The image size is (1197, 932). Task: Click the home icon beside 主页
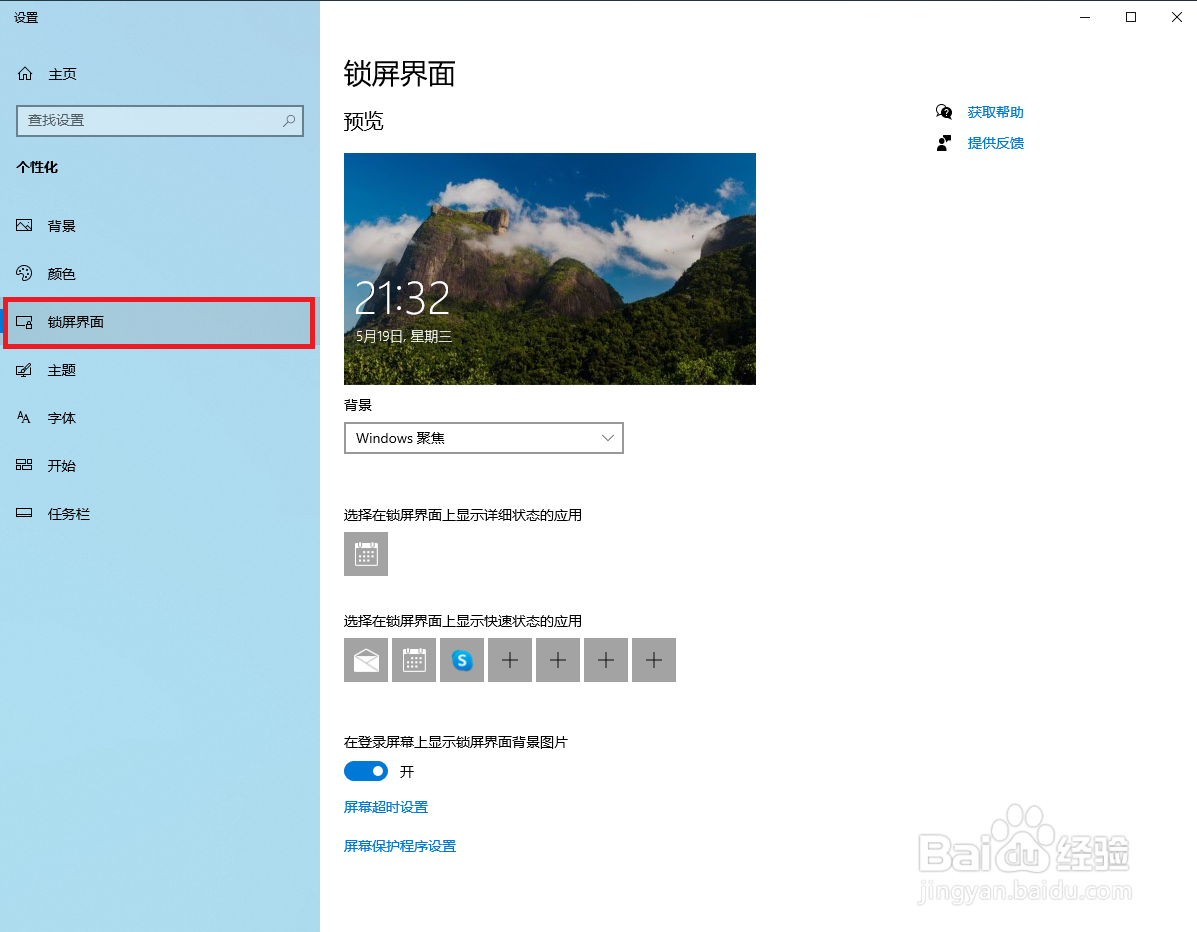coord(25,73)
